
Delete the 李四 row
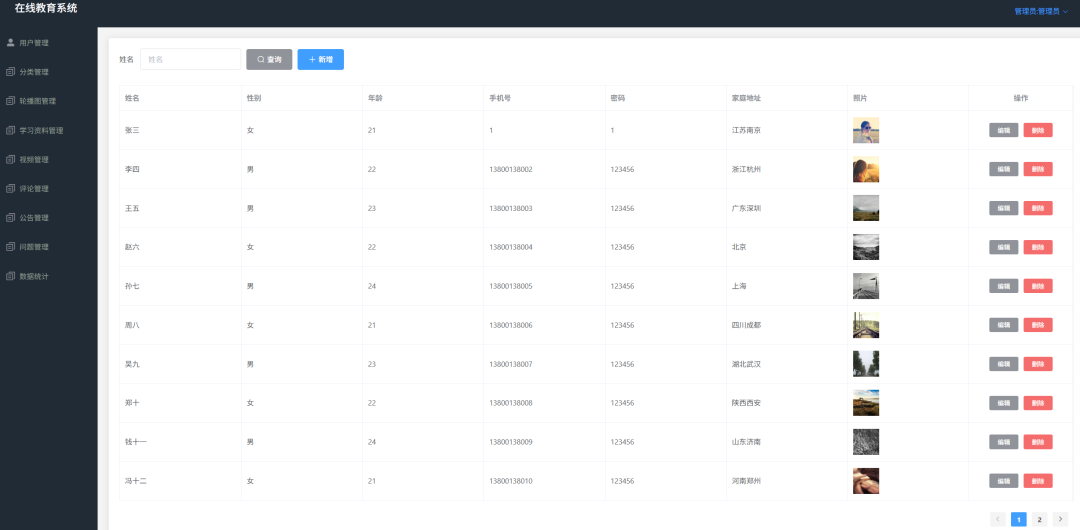1038,169
